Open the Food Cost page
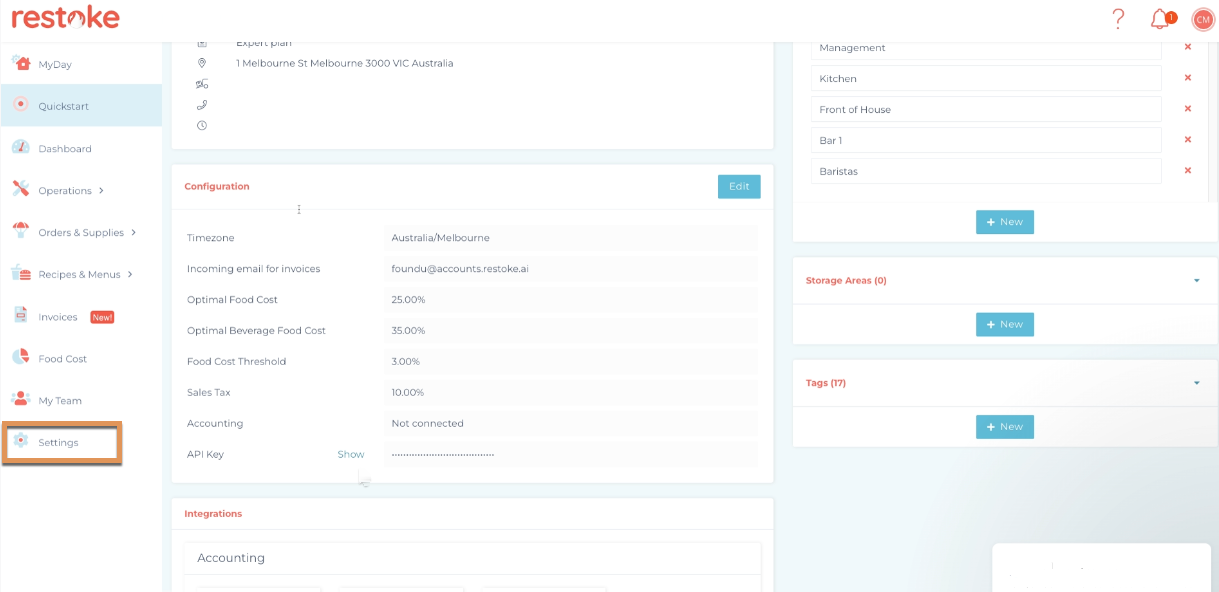The height and width of the screenshot is (592, 1219). pyautogui.click(x=62, y=359)
